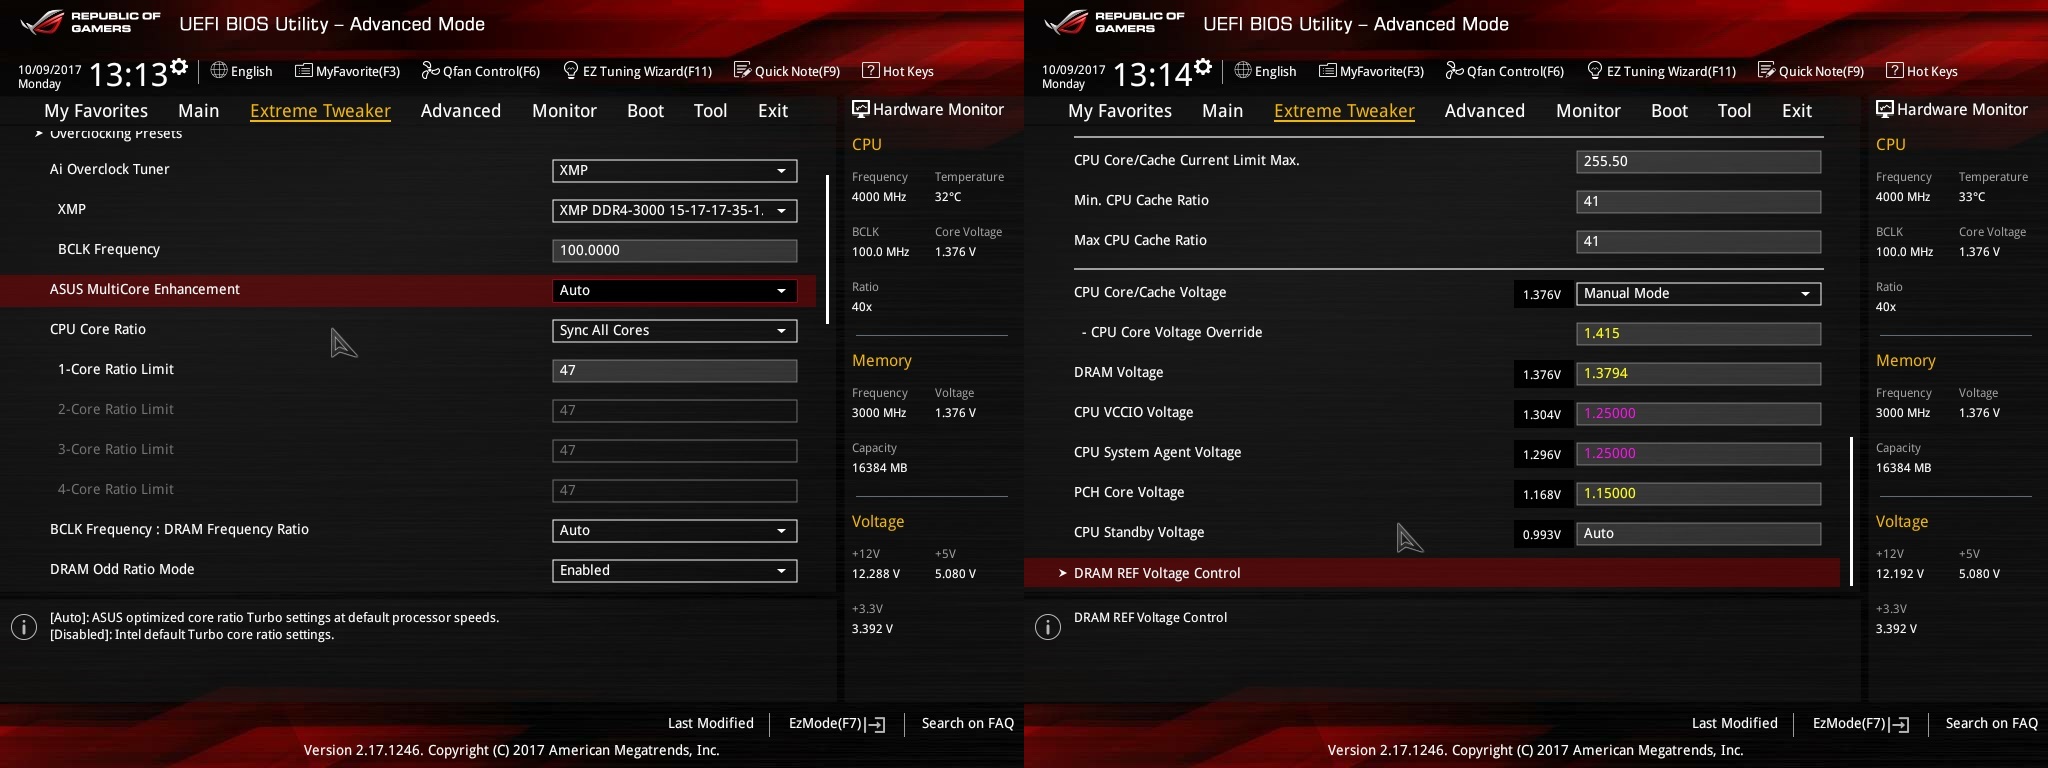The image size is (2048, 768).
Task: Open Qfan Control(F6) in right window
Action: [x=1505, y=71]
